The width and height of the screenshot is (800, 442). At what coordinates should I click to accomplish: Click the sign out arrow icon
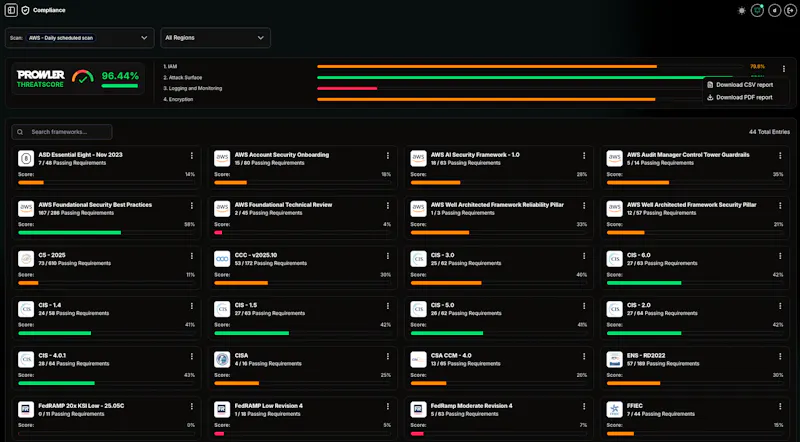(x=790, y=10)
